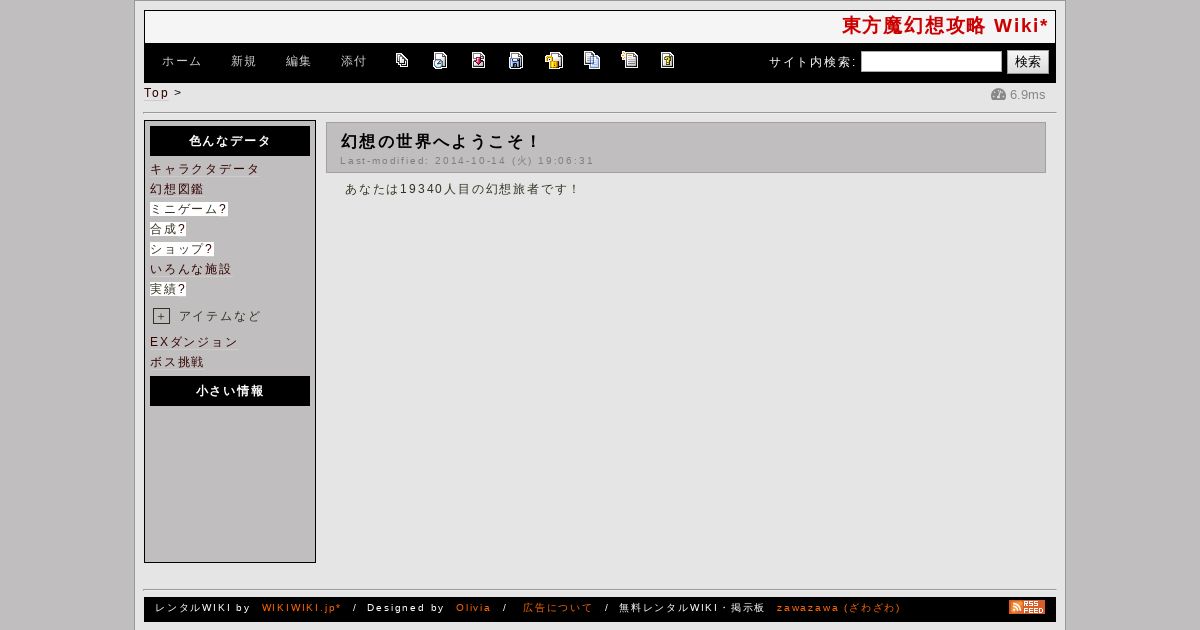Click the stacked pages list icon

(x=402, y=60)
